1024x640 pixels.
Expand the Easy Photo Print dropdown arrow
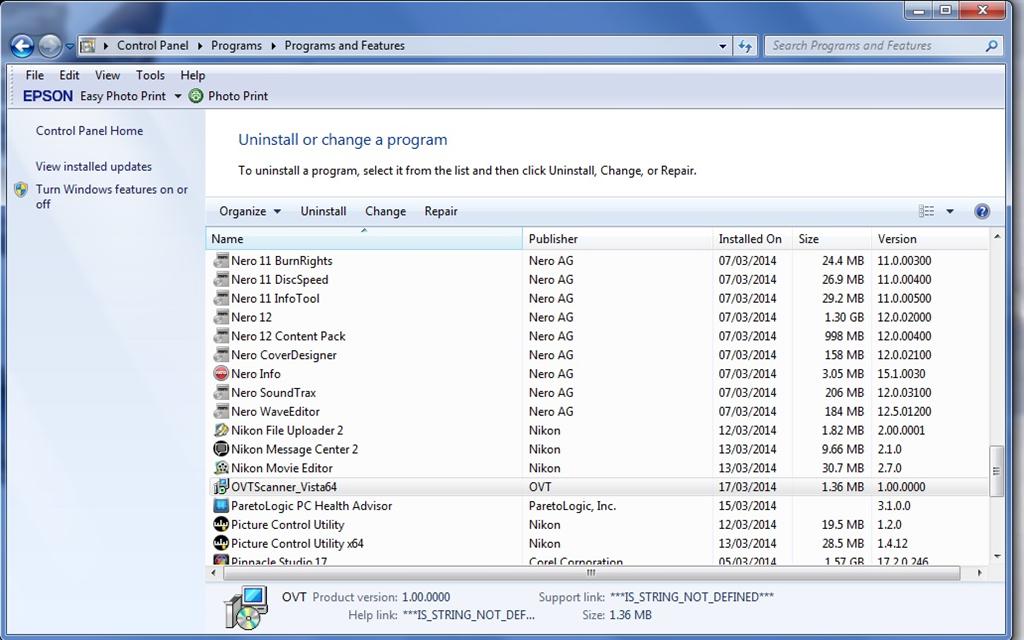click(x=178, y=96)
